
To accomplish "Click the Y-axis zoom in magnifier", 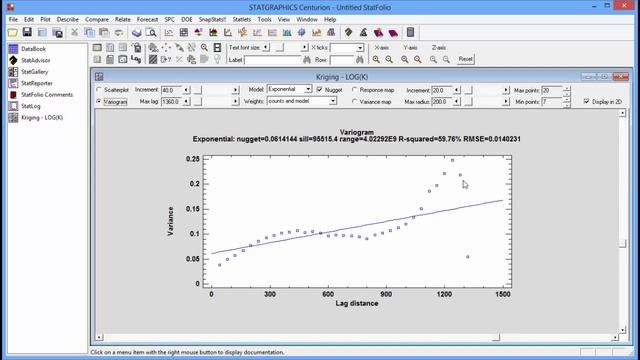I will (404, 60).
